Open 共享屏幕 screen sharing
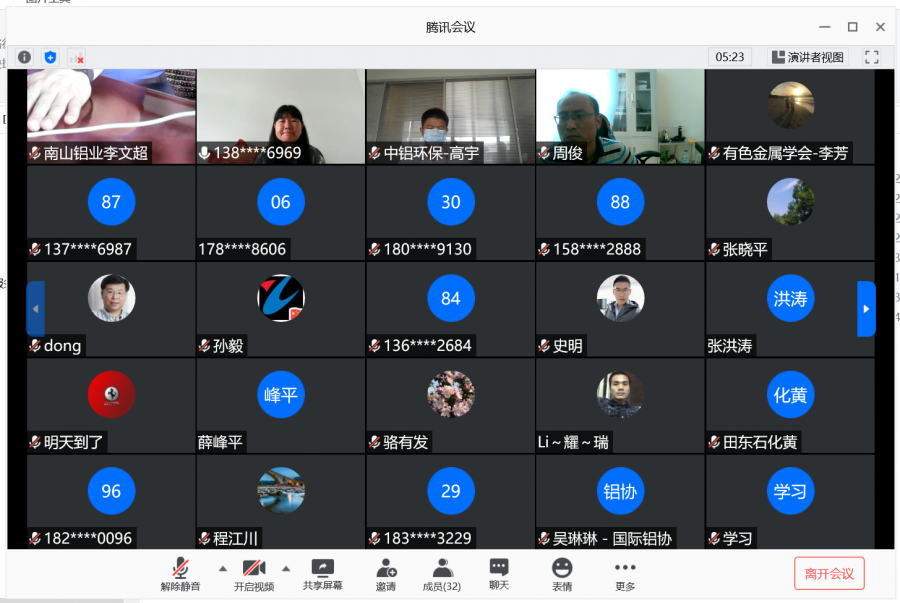Viewport: 900px width, 603px height. tap(322, 574)
